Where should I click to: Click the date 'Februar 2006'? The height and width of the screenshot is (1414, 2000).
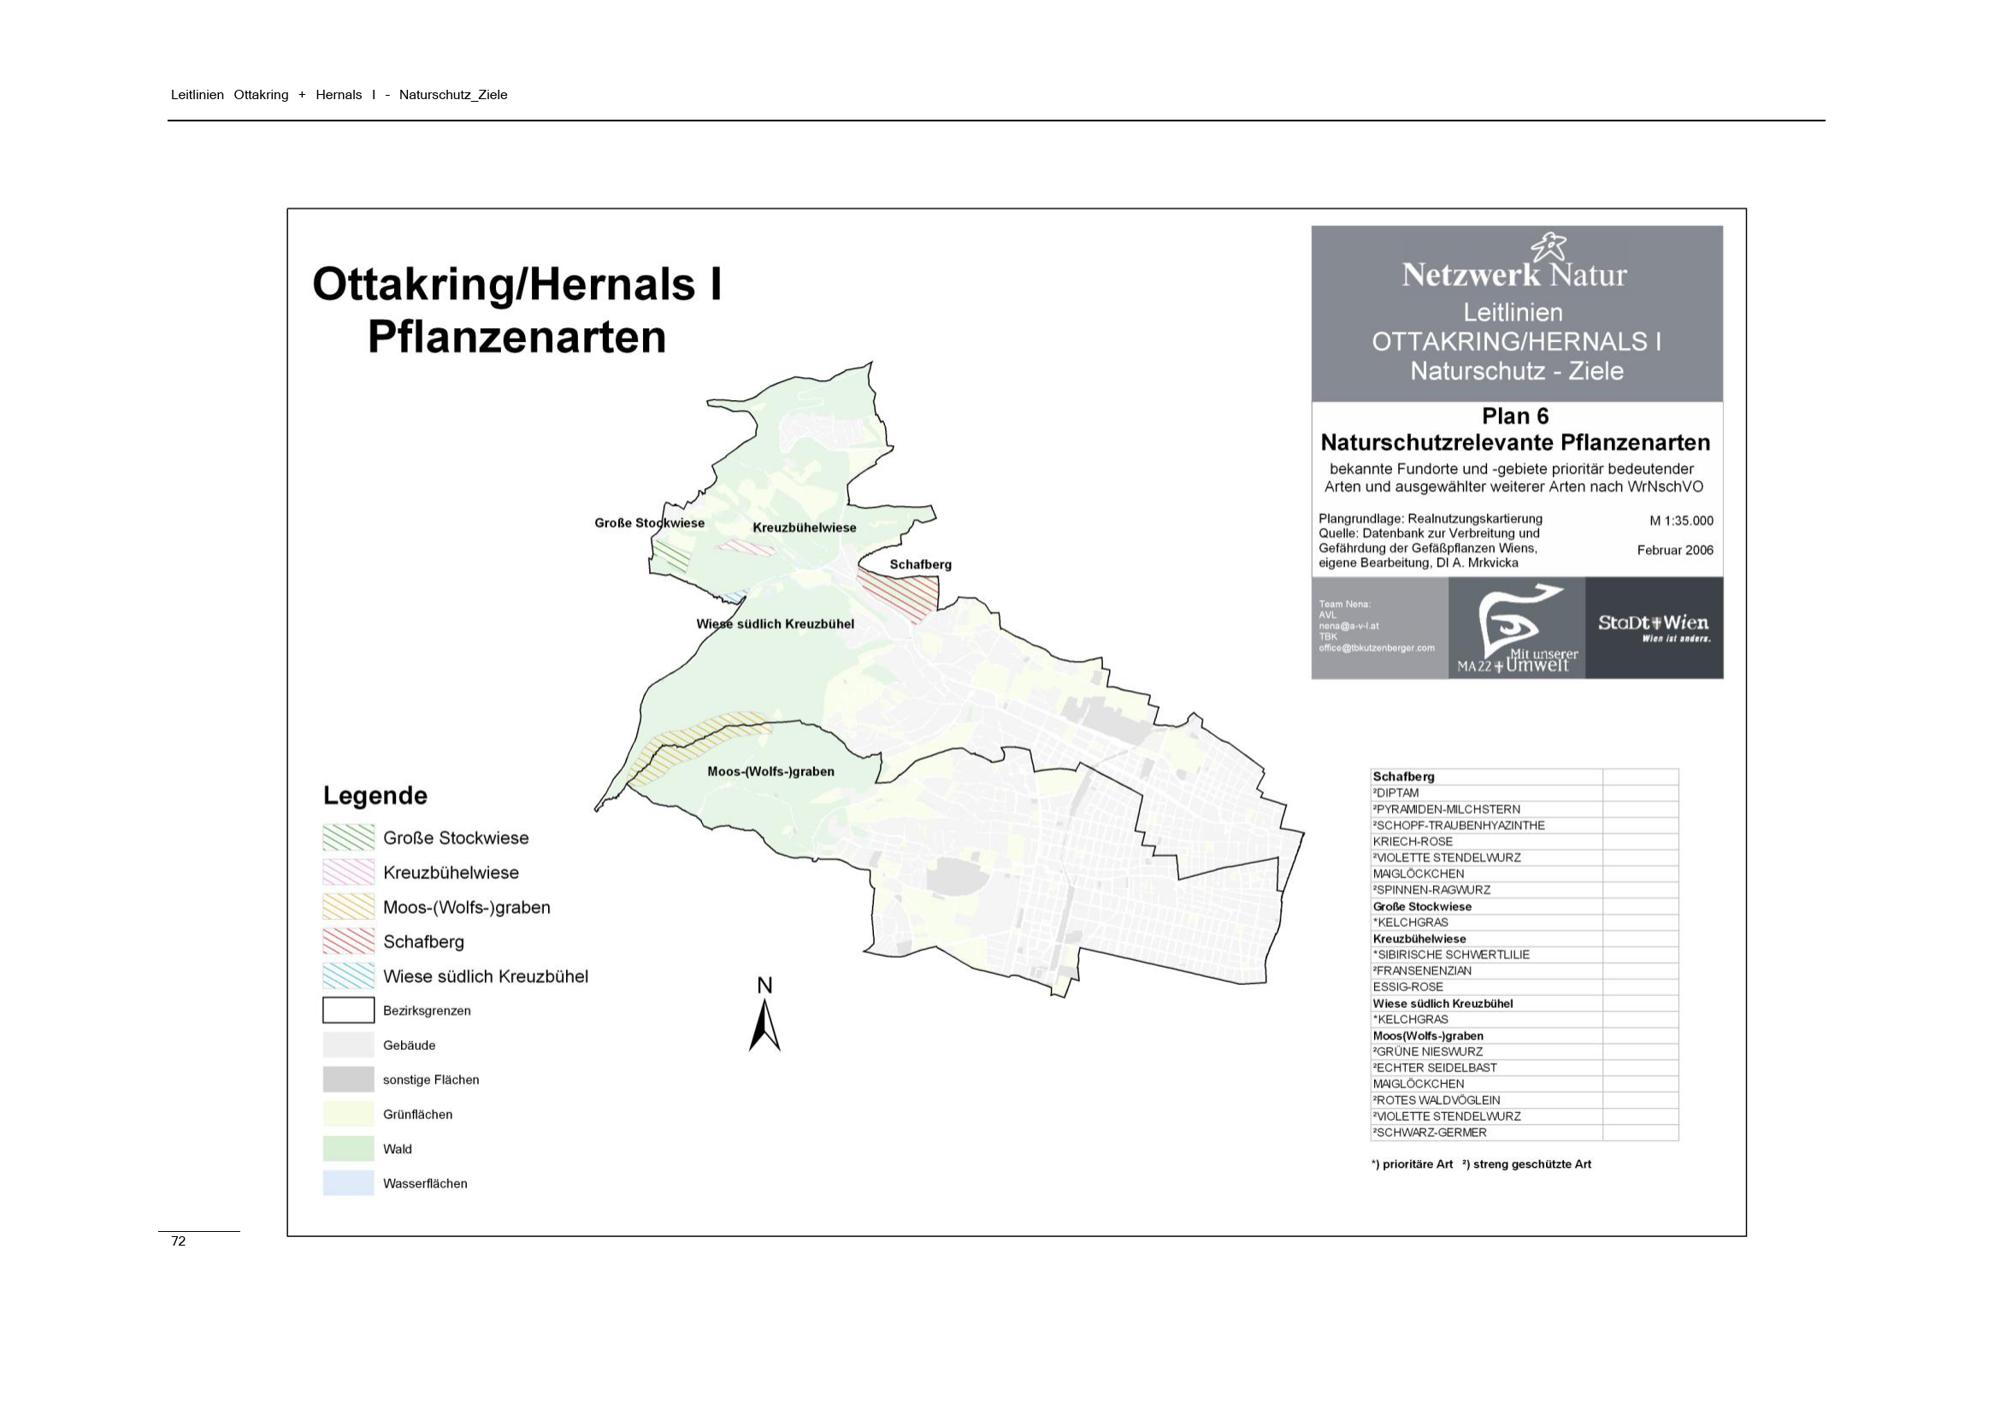tap(1675, 550)
